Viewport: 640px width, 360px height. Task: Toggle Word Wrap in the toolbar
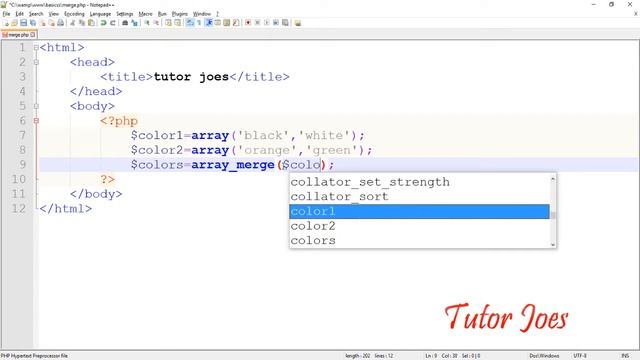pos(190,23)
